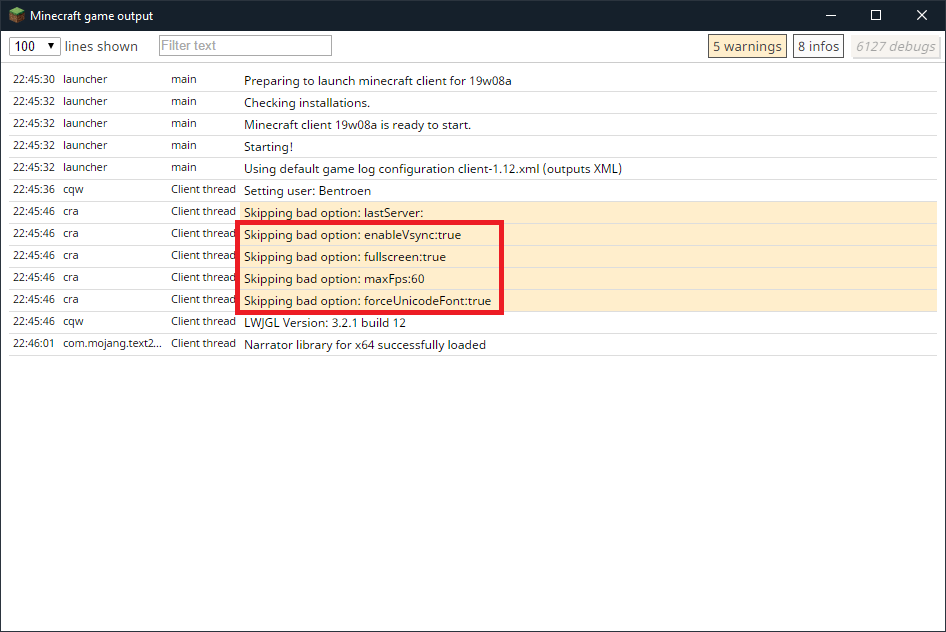Image resolution: width=946 pixels, height=632 pixels.
Task: Close the Minecraft game output window
Action: tap(922, 15)
